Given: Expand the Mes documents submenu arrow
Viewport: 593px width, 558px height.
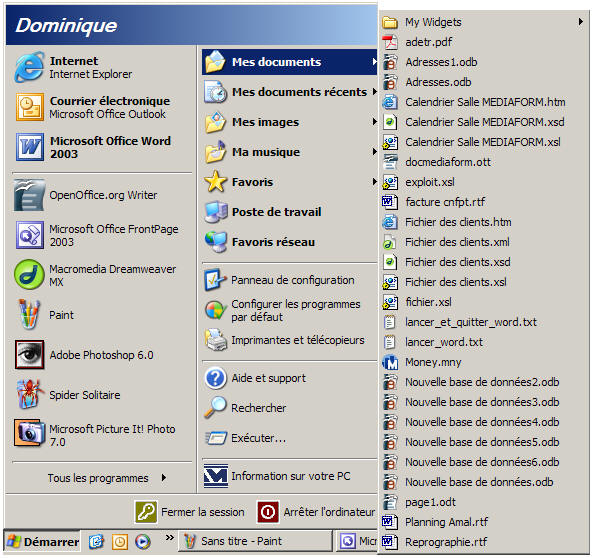Looking at the screenshot, I should tap(374, 62).
